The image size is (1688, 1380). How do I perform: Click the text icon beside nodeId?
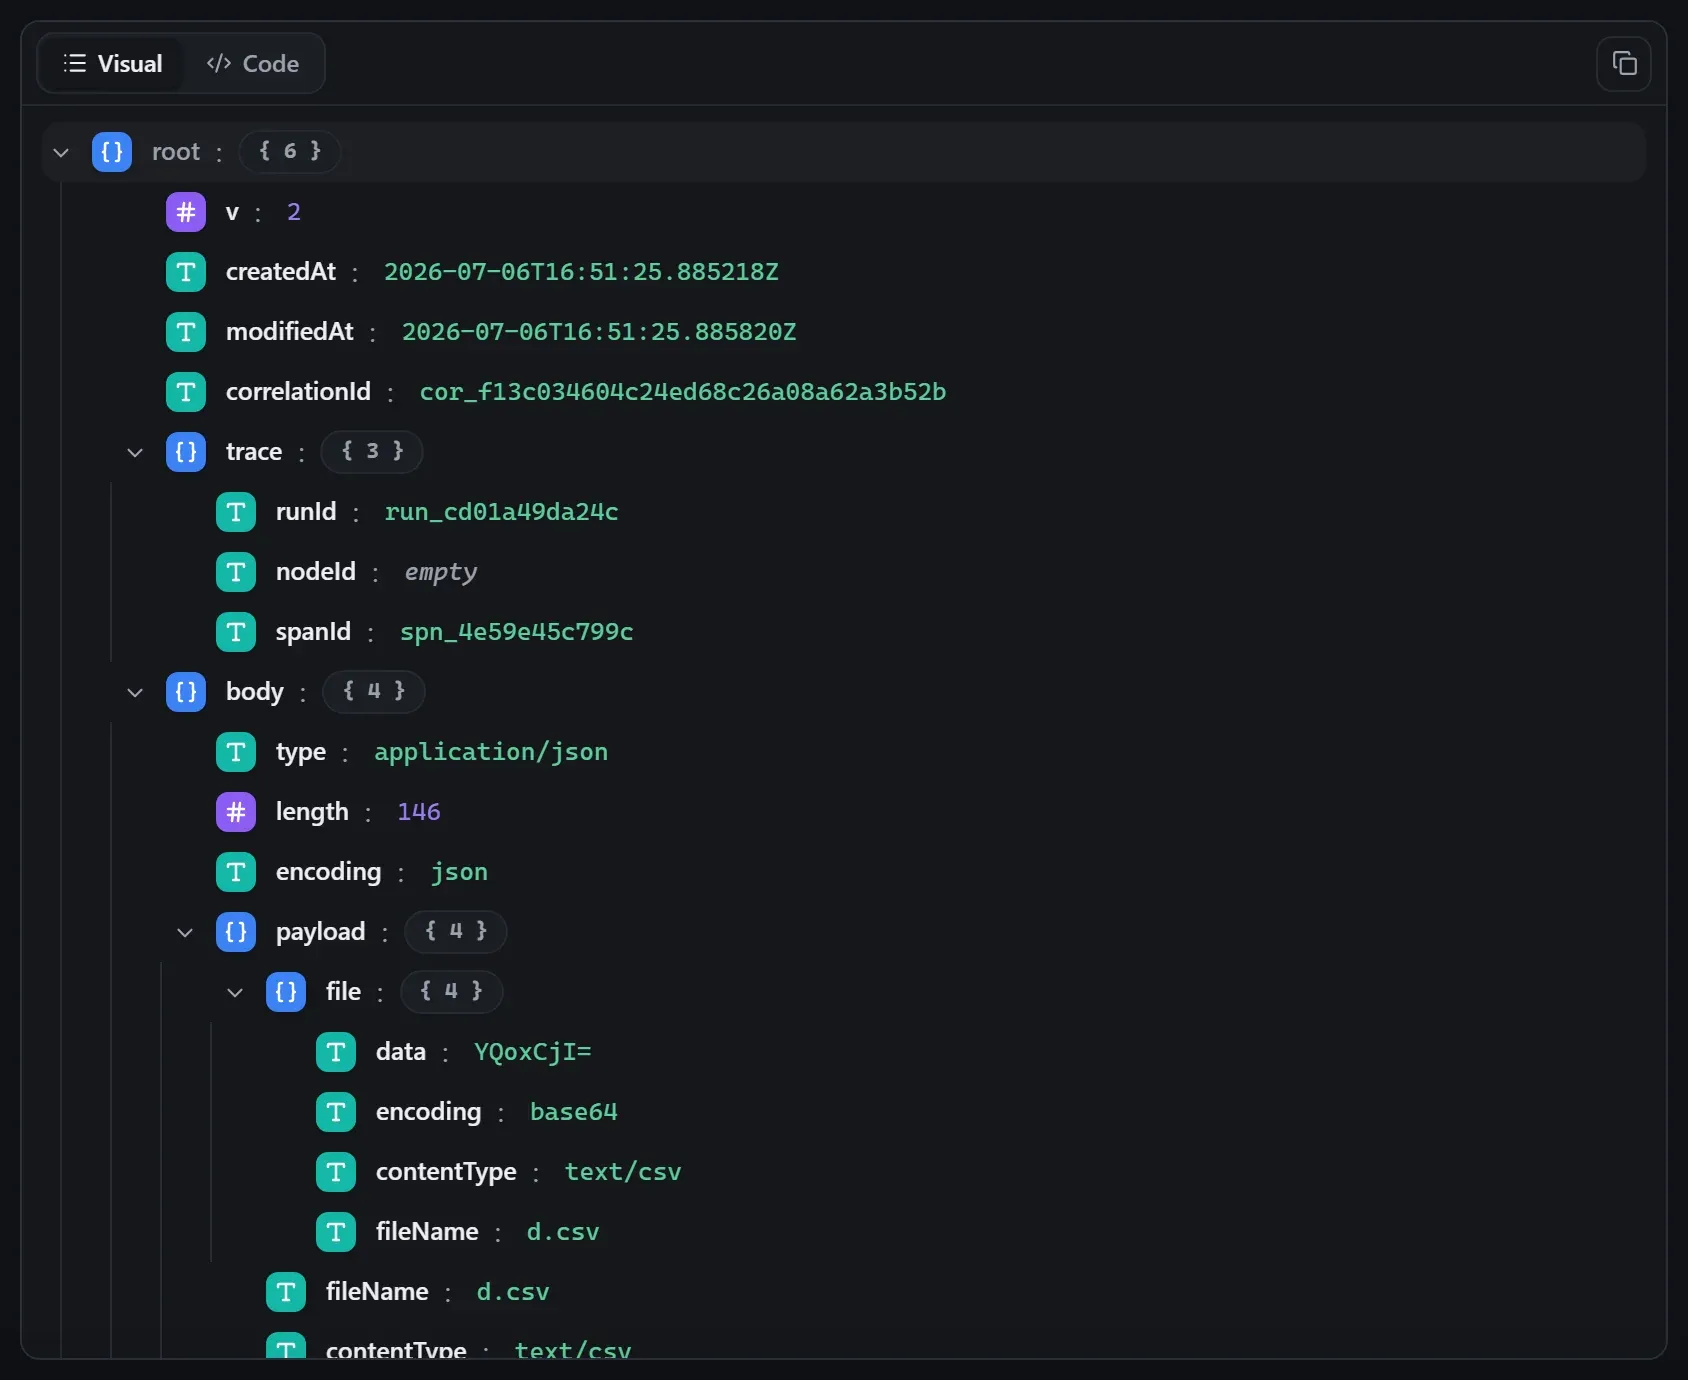tap(236, 572)
